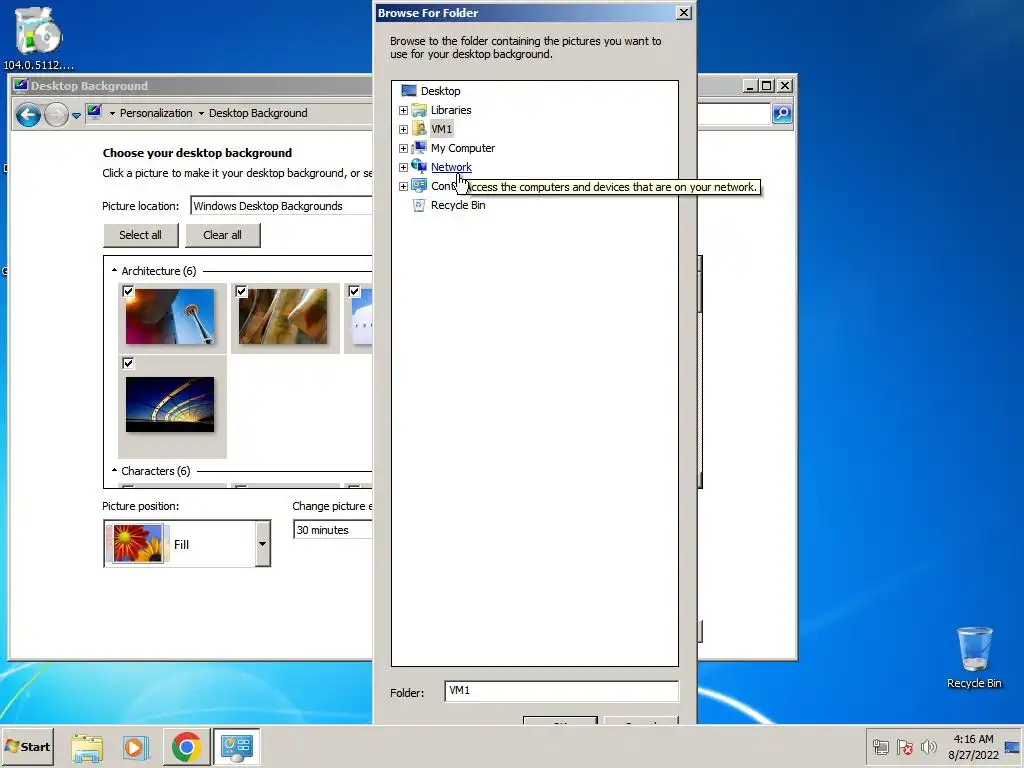Image resolution: width=1024 pixels, height=768 pixels.
Task: Close the Browse For Folder dialog
Action: (683, 12)
